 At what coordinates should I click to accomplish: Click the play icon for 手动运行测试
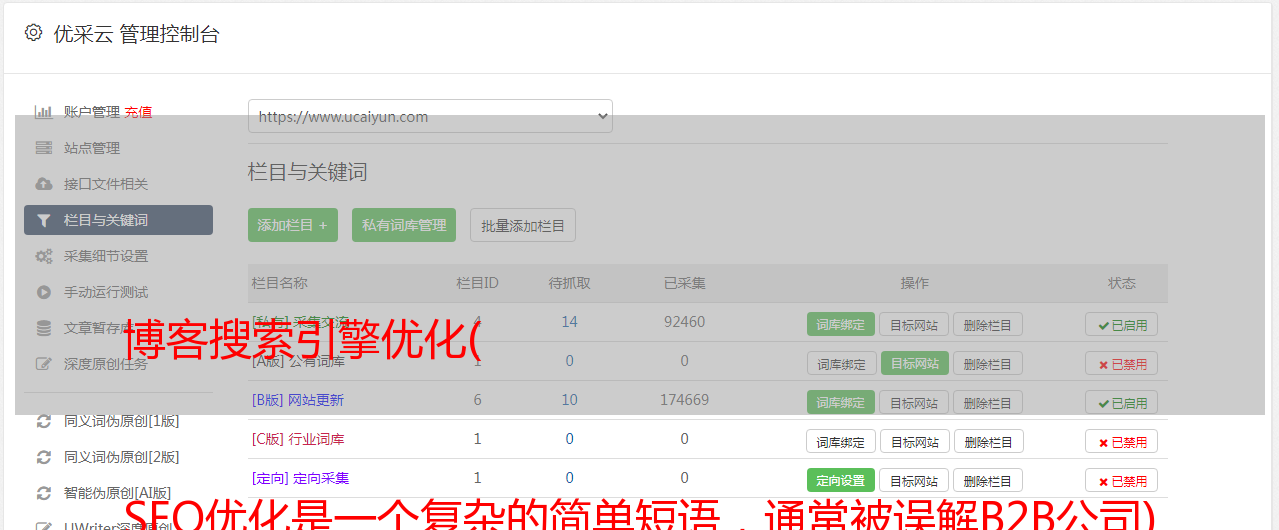(x=43, y=292)
